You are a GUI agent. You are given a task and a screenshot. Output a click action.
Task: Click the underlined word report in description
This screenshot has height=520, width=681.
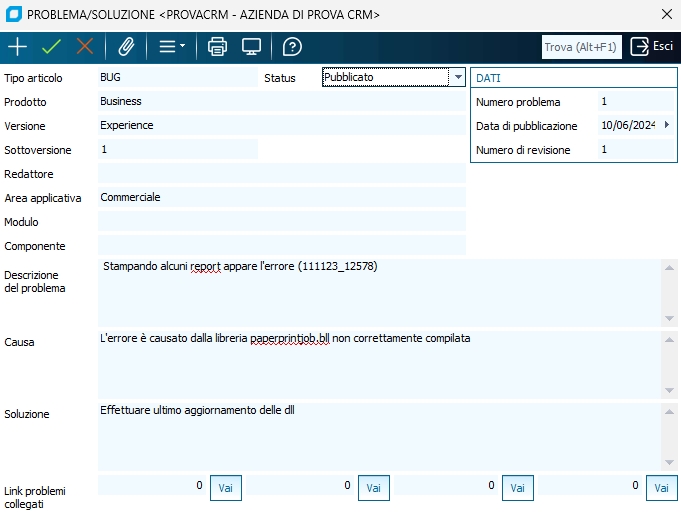pos(205,266)
